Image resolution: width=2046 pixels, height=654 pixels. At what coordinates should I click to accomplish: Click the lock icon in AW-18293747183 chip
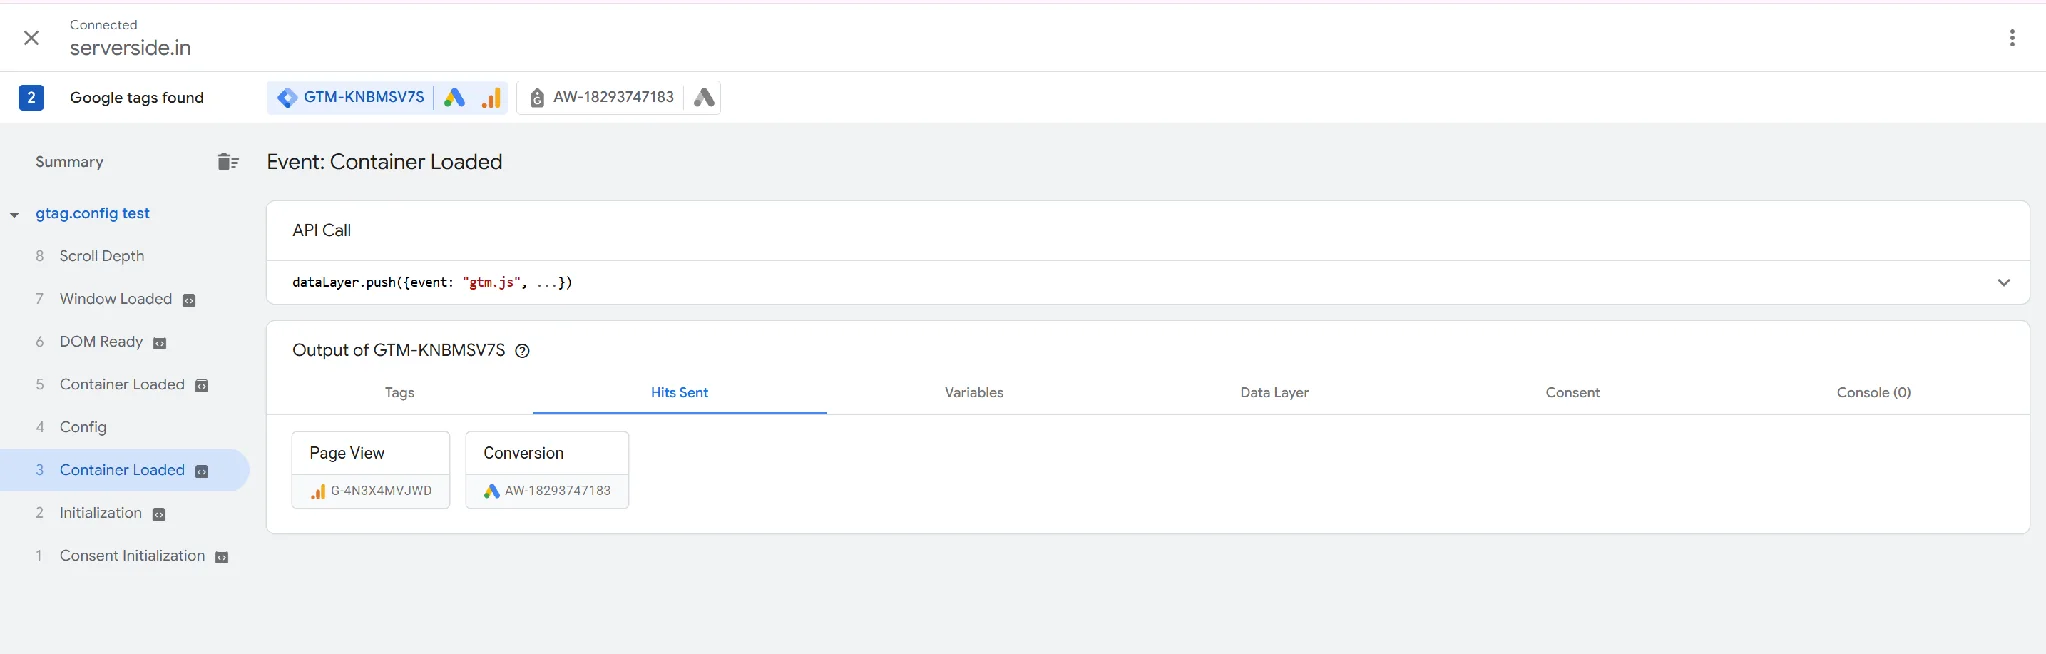(x=537, y=97)
